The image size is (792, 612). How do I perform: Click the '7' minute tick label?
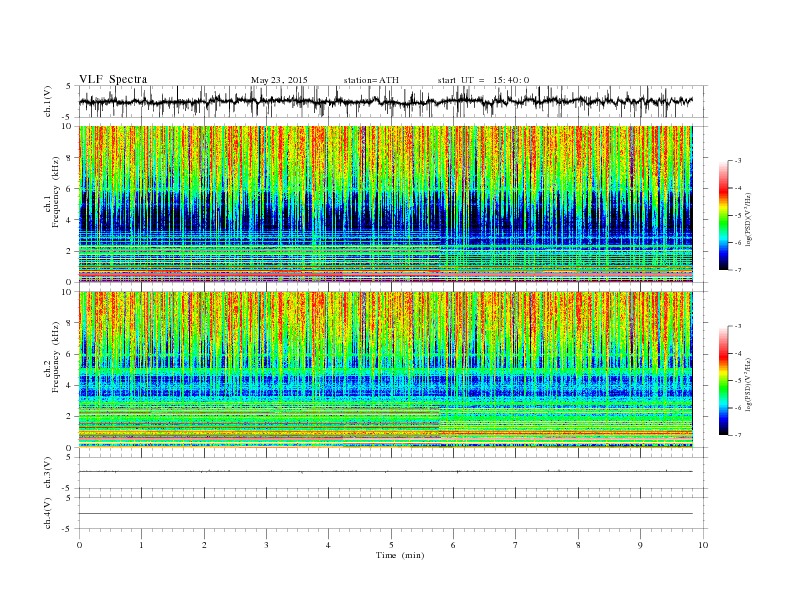tap(516, 545)
